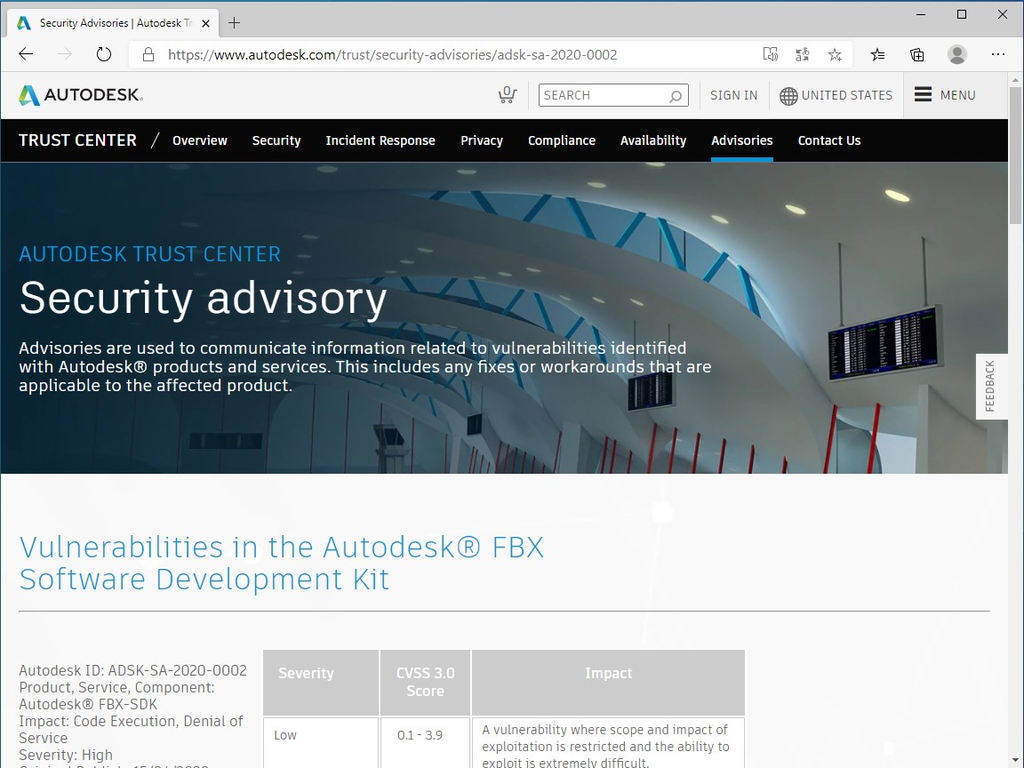Toggle the star to favorite this page
Viewport: 1024px width, 768px height.
click(x=834, y=54)
